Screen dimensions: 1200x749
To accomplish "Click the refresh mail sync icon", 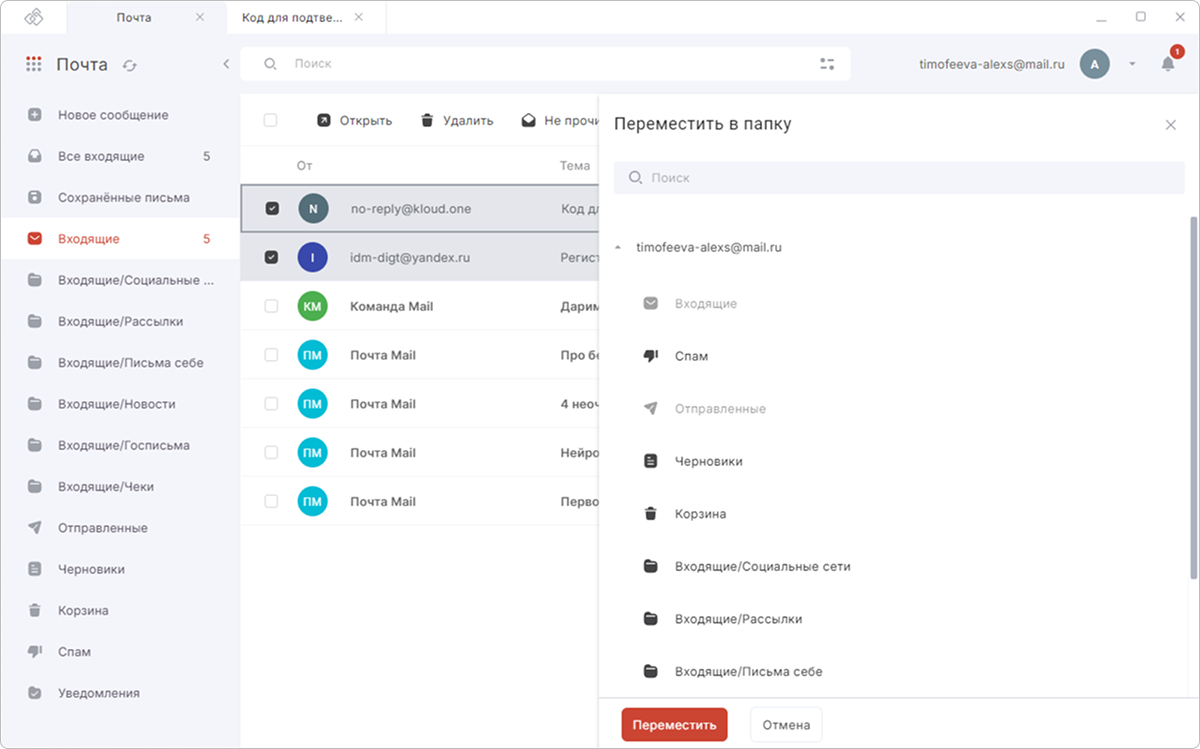I will (x=129, y=65).
